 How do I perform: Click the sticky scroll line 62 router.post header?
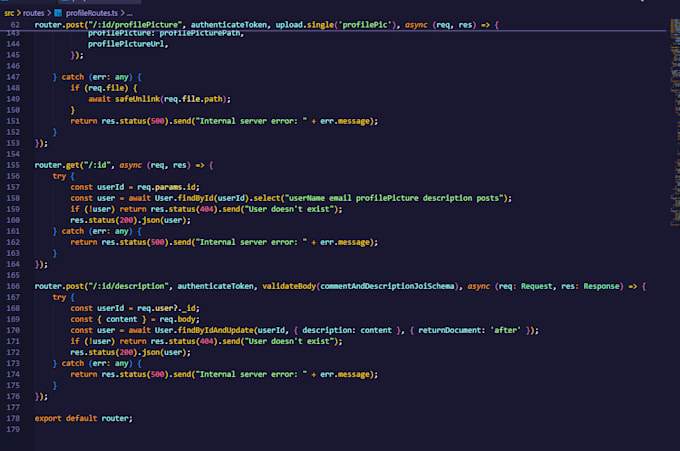(267, 25)
